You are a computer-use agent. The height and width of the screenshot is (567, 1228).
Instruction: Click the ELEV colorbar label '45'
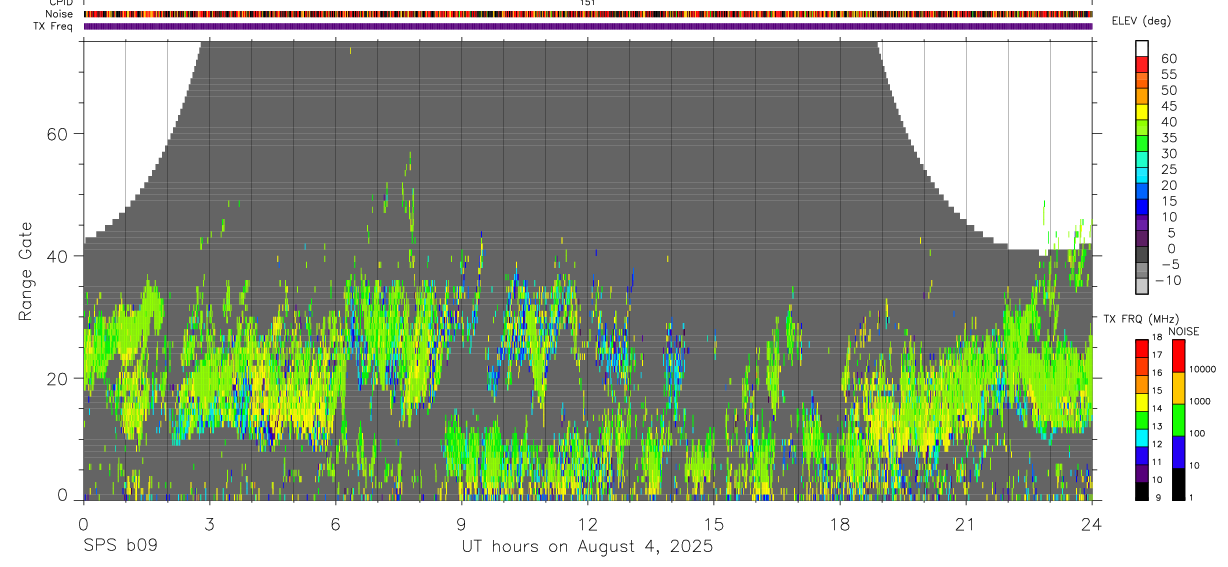tap(1169, 106)
